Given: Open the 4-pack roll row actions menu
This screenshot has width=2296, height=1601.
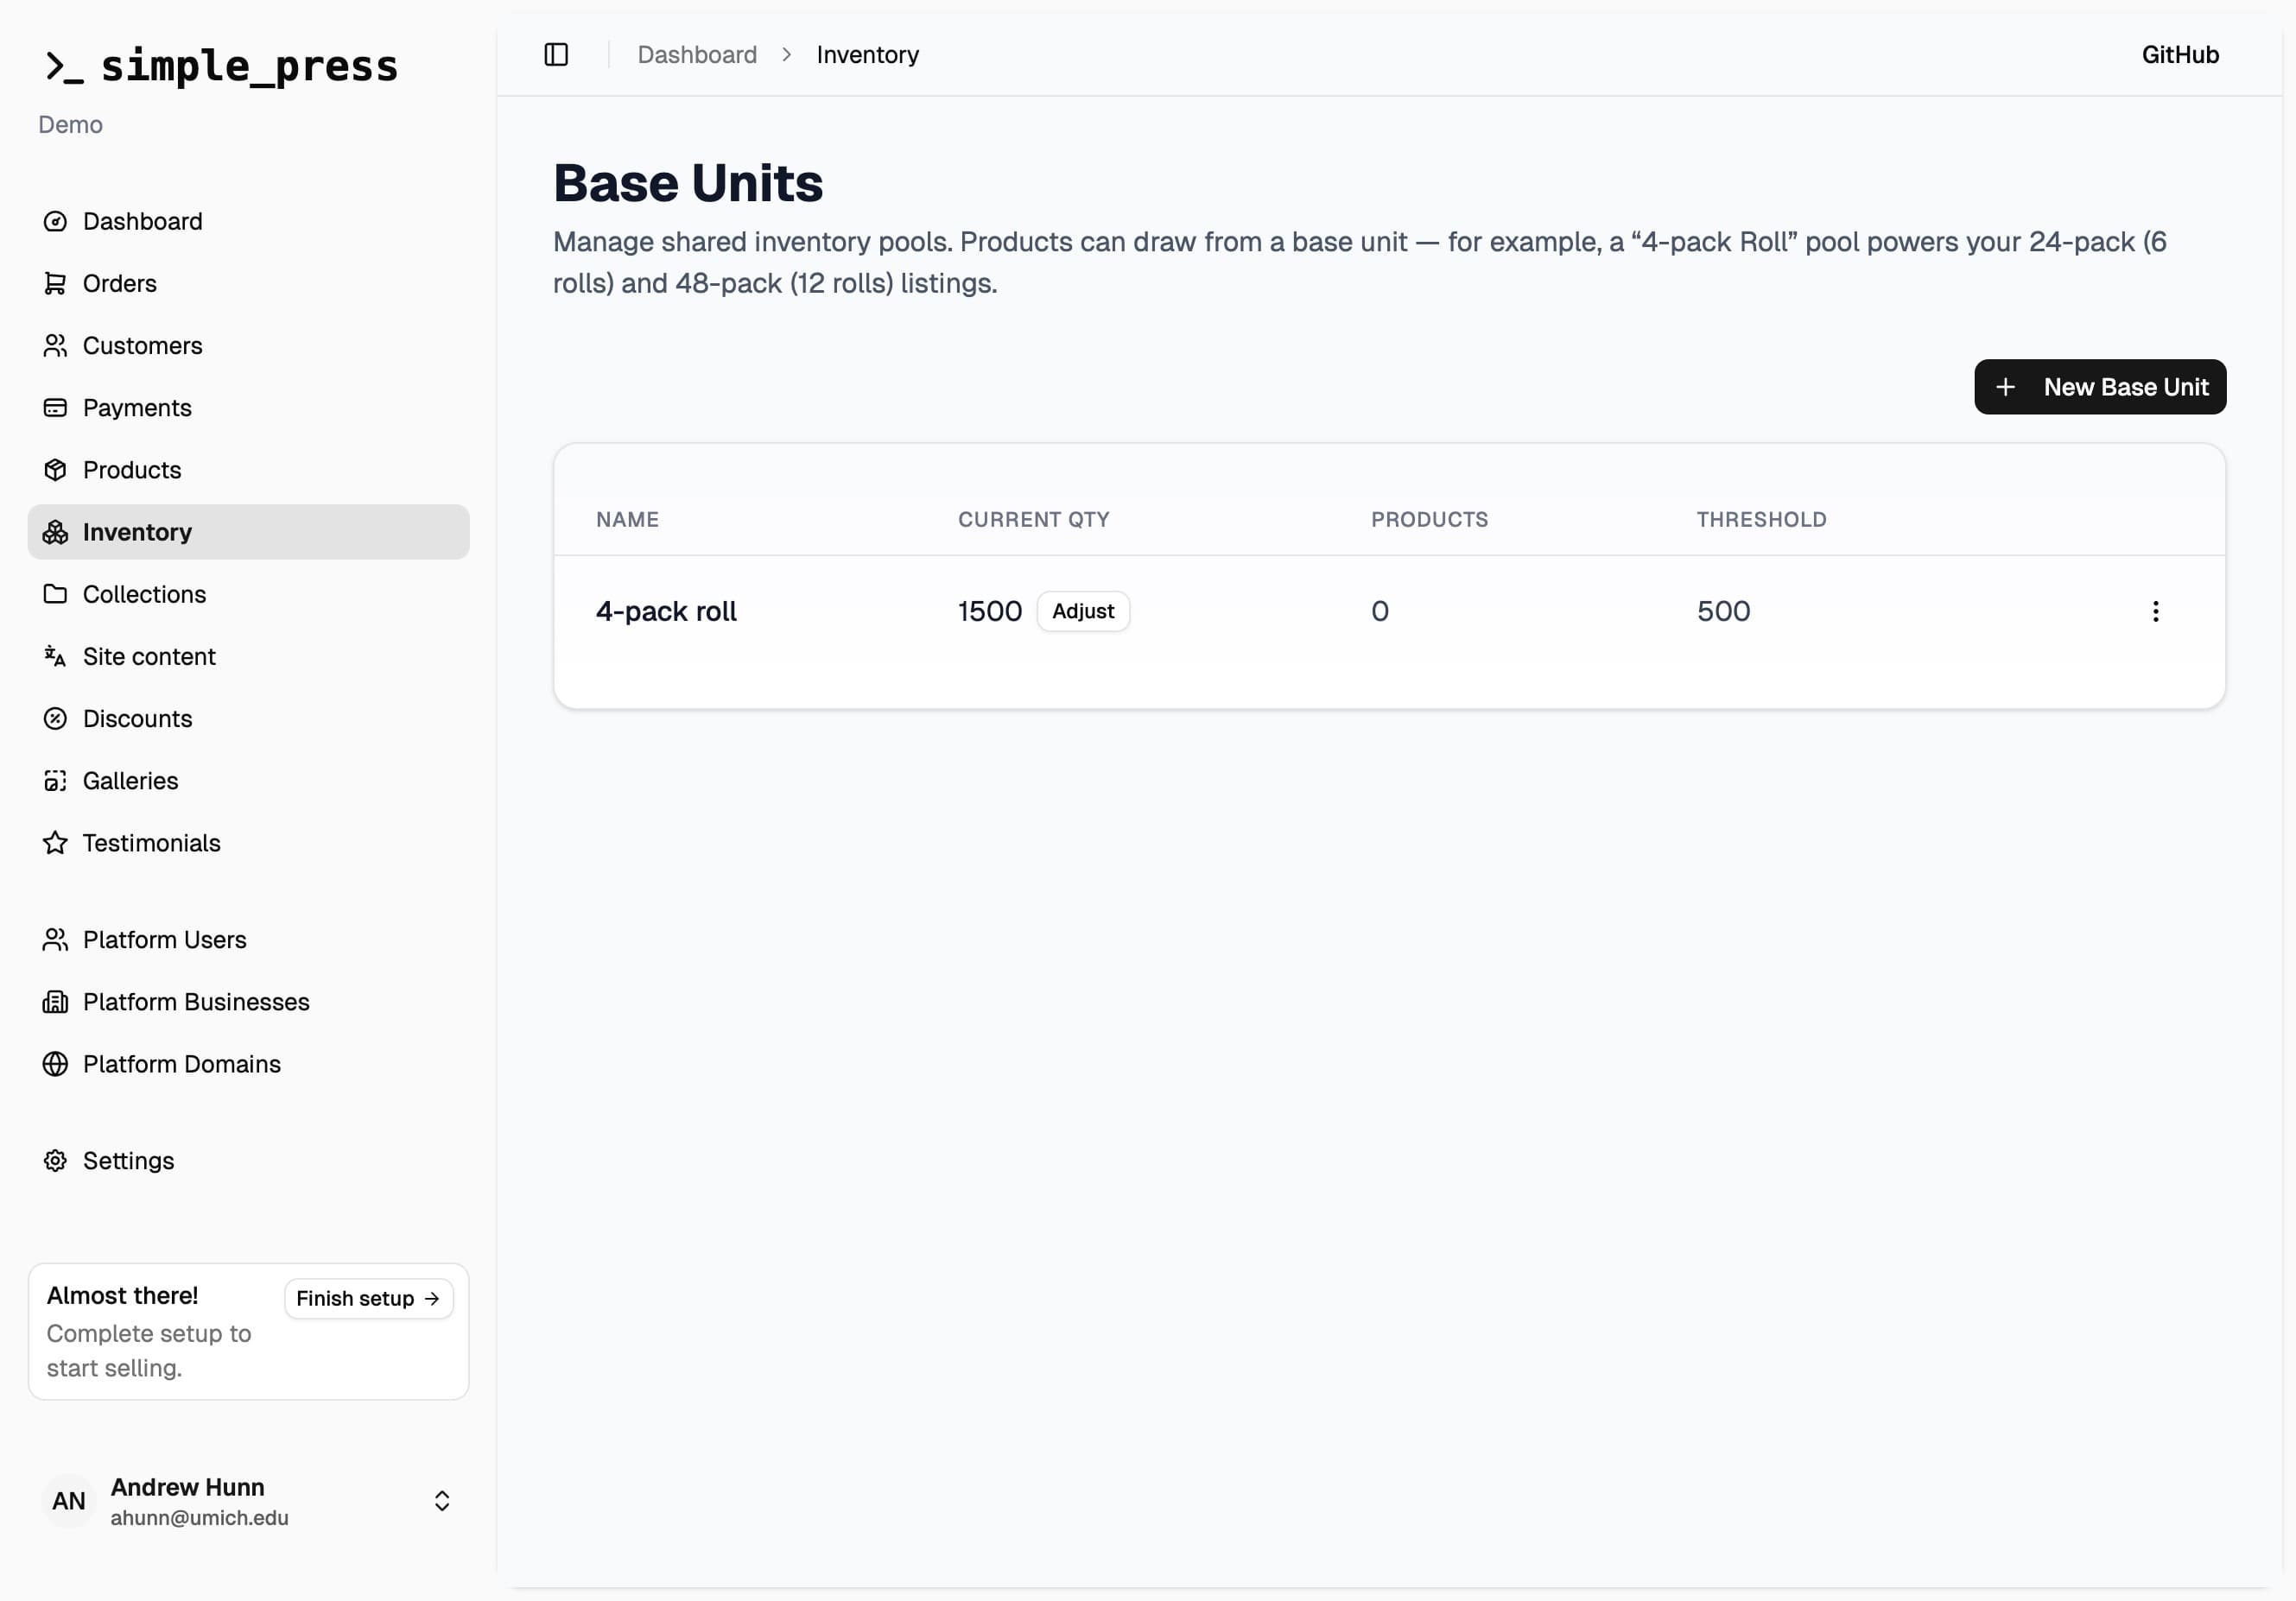Looking at the screenshot, I should (2155, 611).
